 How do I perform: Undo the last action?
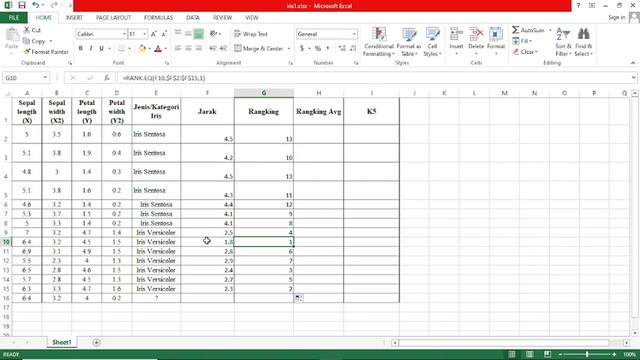pyautogui.click(x=36, y=5)
